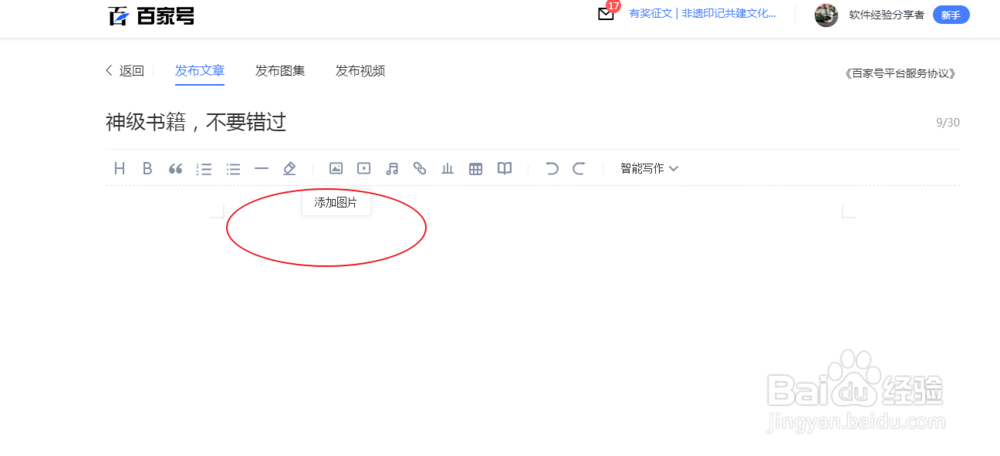1000x456 pixels.
Task: Open the 百家号平台服务协议 link
Action: pos(900,73)
